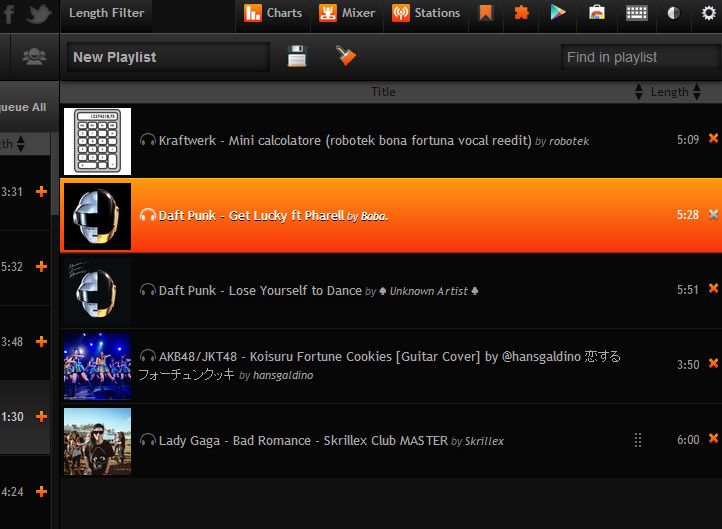Open the Unknown Artist uploader link

click(x=429, y=291)
